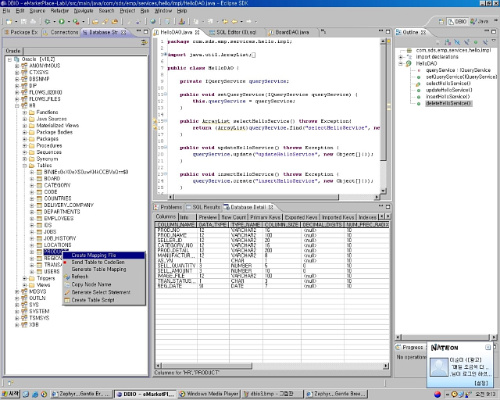Click the editor horizontal scrollbar
Image resolution: width=500 pixels, height=400 pixels.
coord(275,197)
